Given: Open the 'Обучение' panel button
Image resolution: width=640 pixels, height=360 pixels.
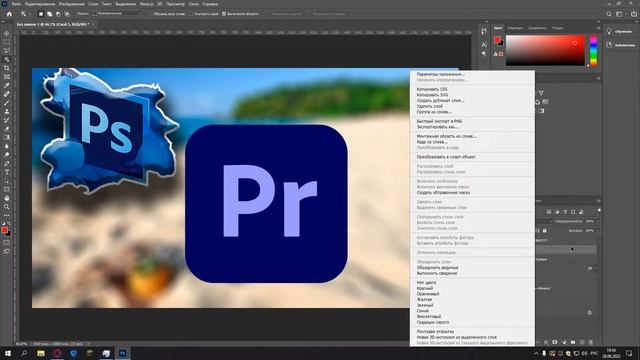Looking at the screenshot, I should pos(620,31).
